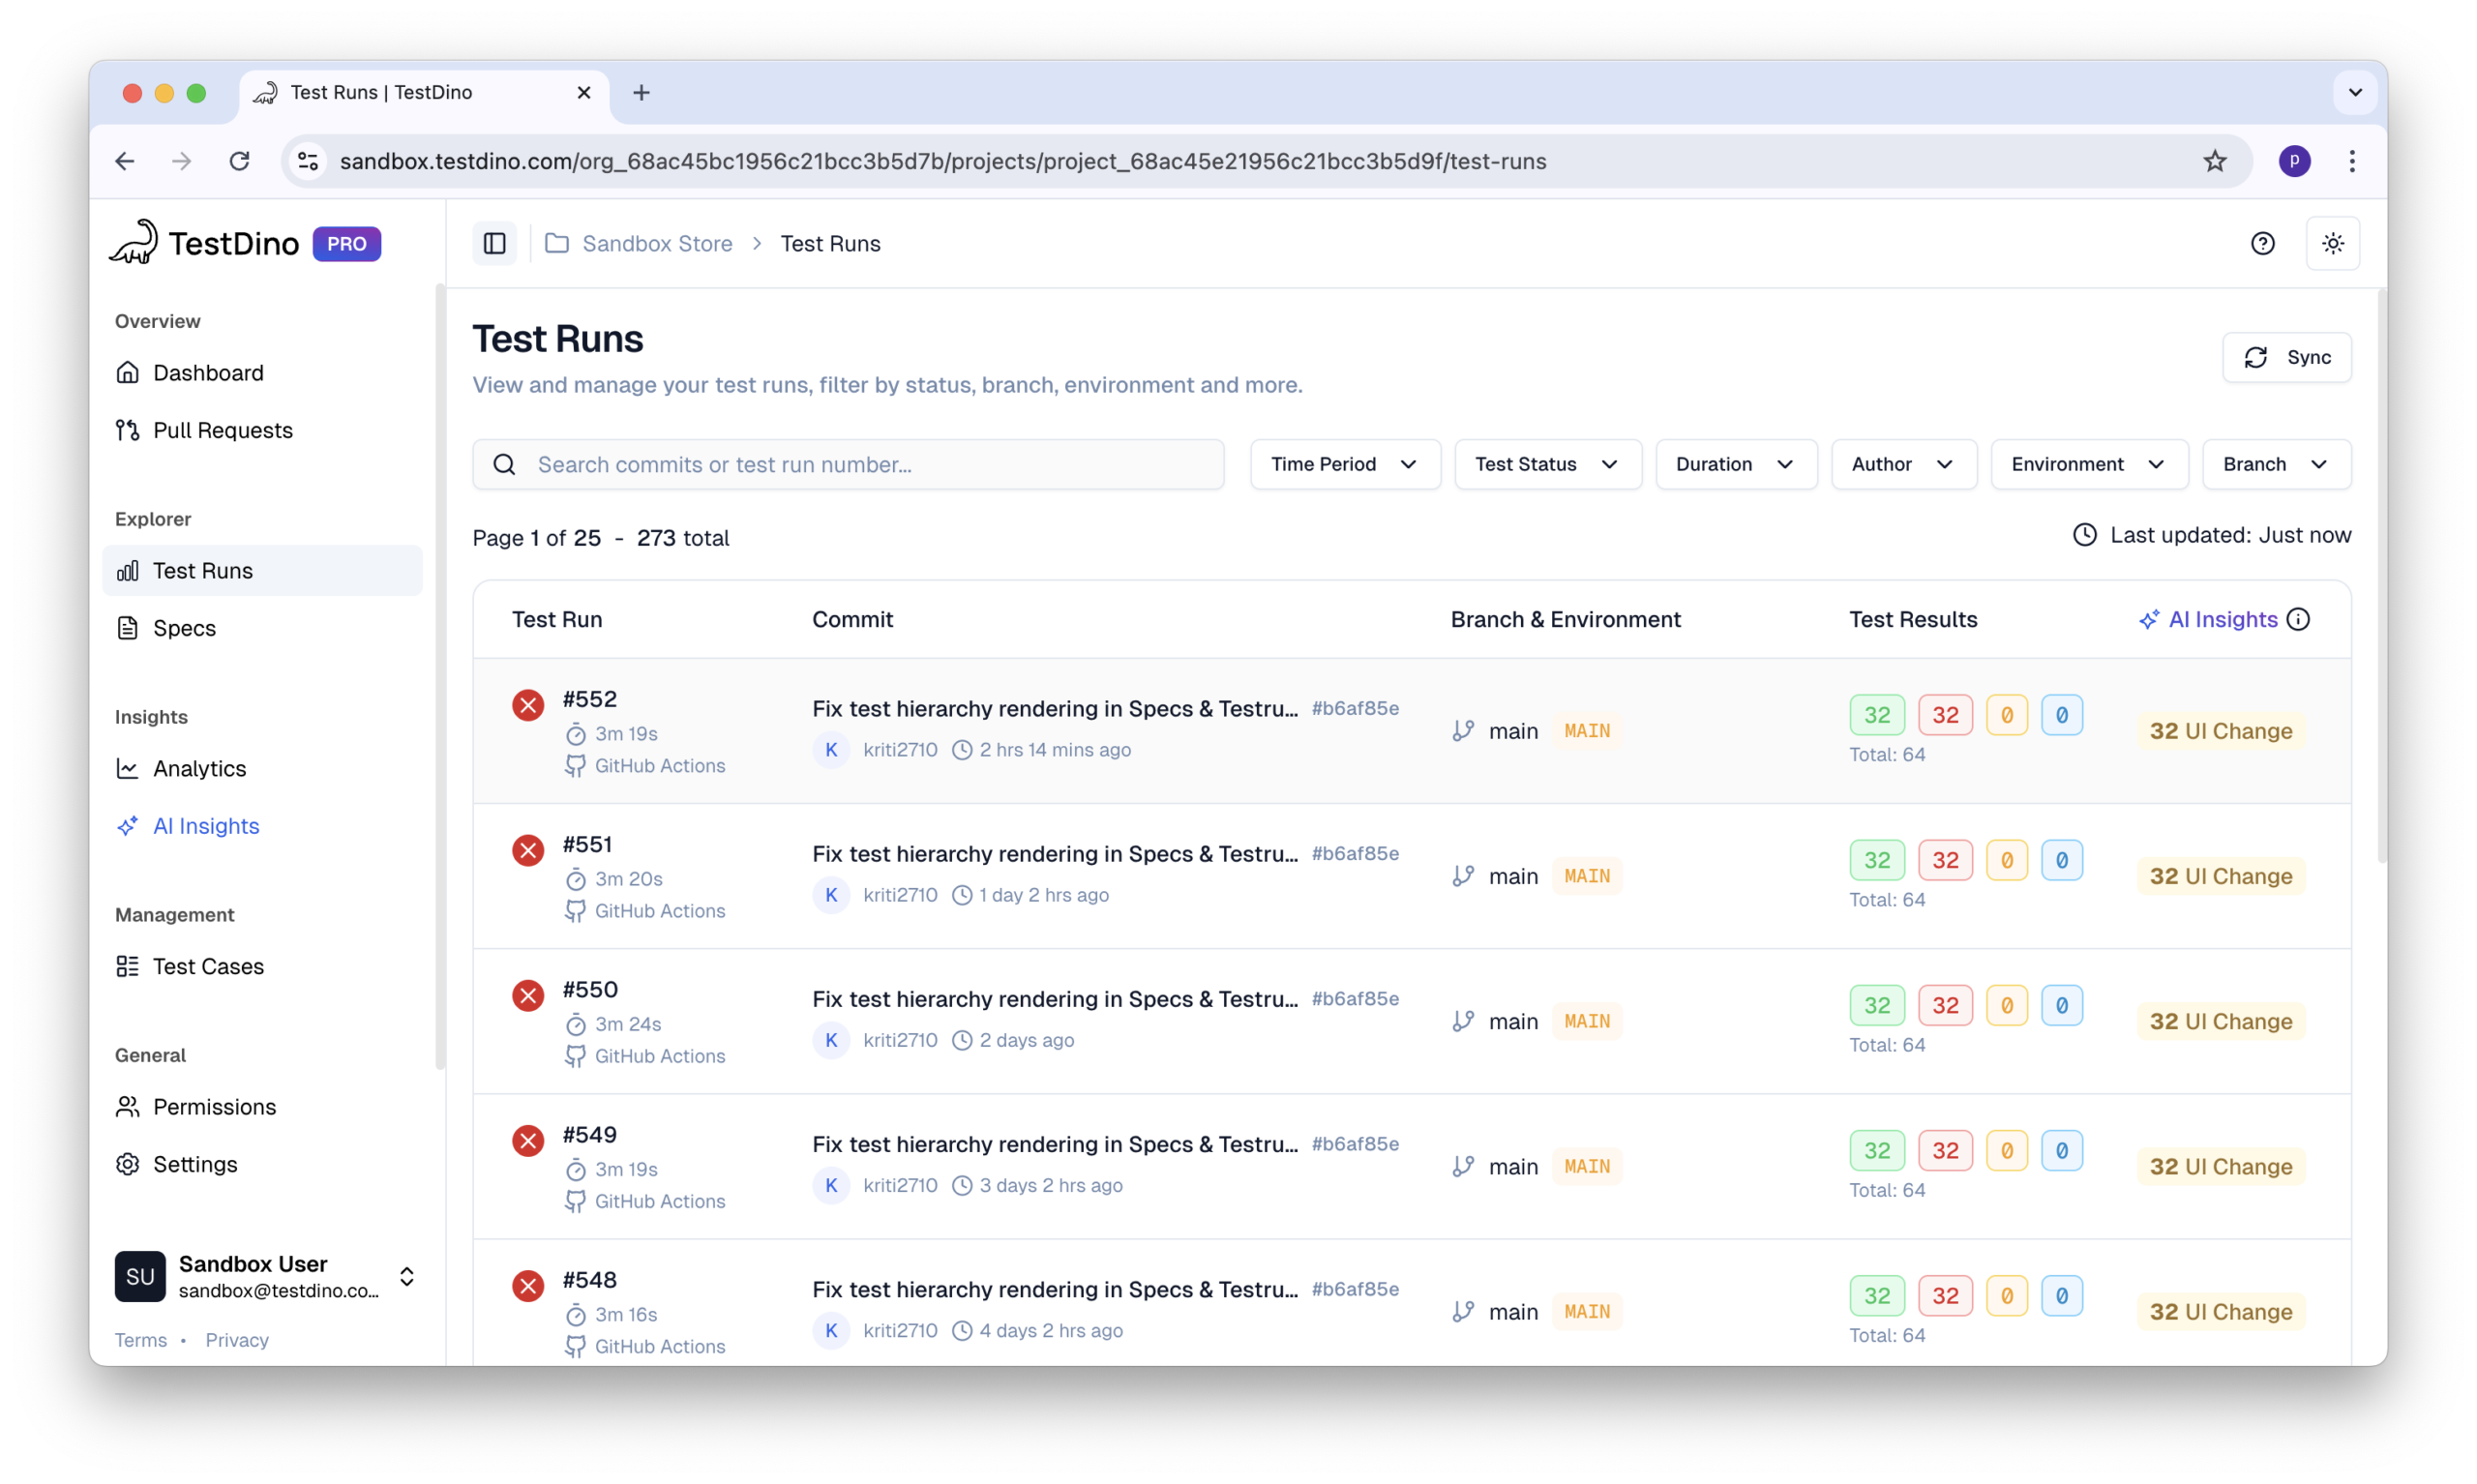Click AI Insights column info icon

tap(2298, 619)
